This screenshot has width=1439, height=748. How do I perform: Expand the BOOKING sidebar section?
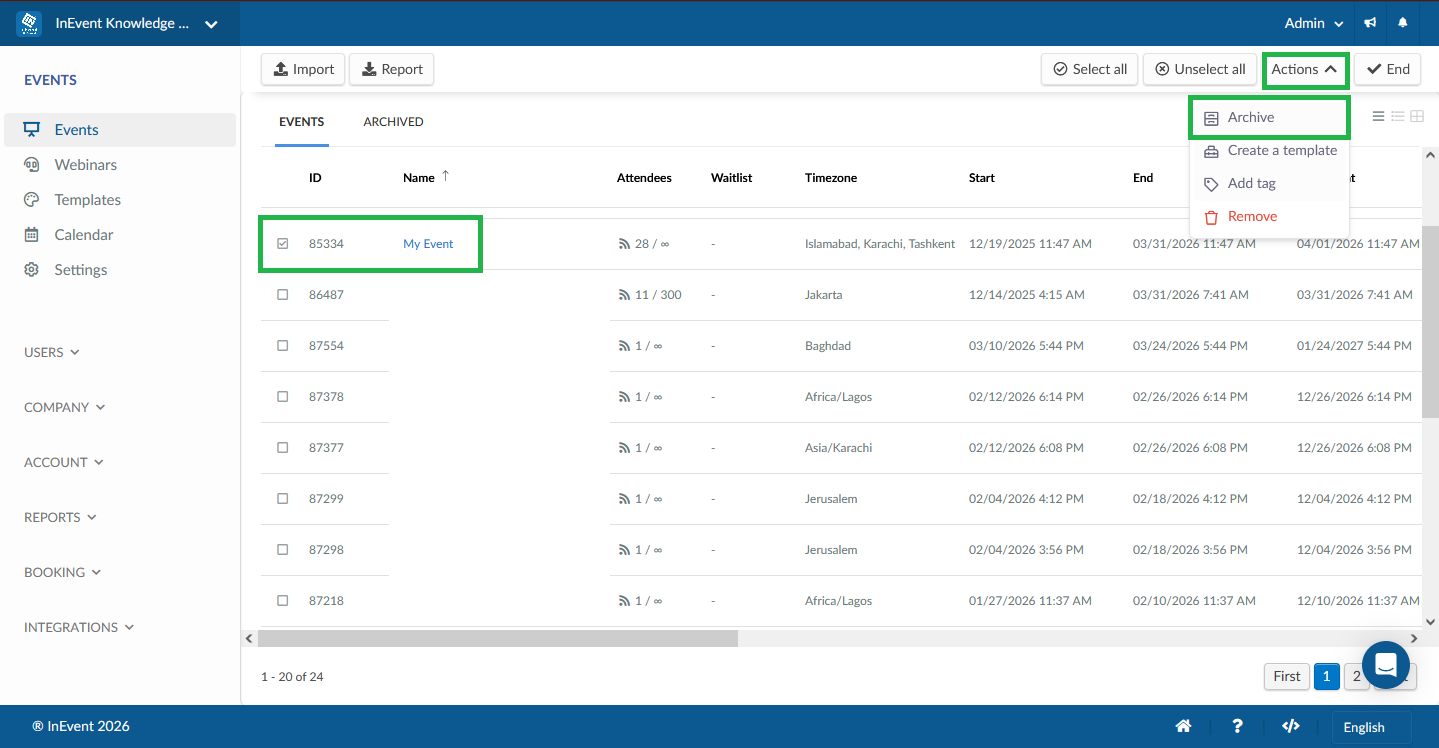click(x=62, y=572)
